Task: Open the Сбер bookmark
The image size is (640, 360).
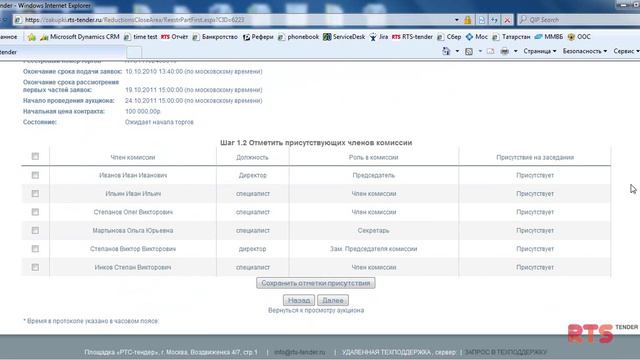Action: (x=449, y=37)
